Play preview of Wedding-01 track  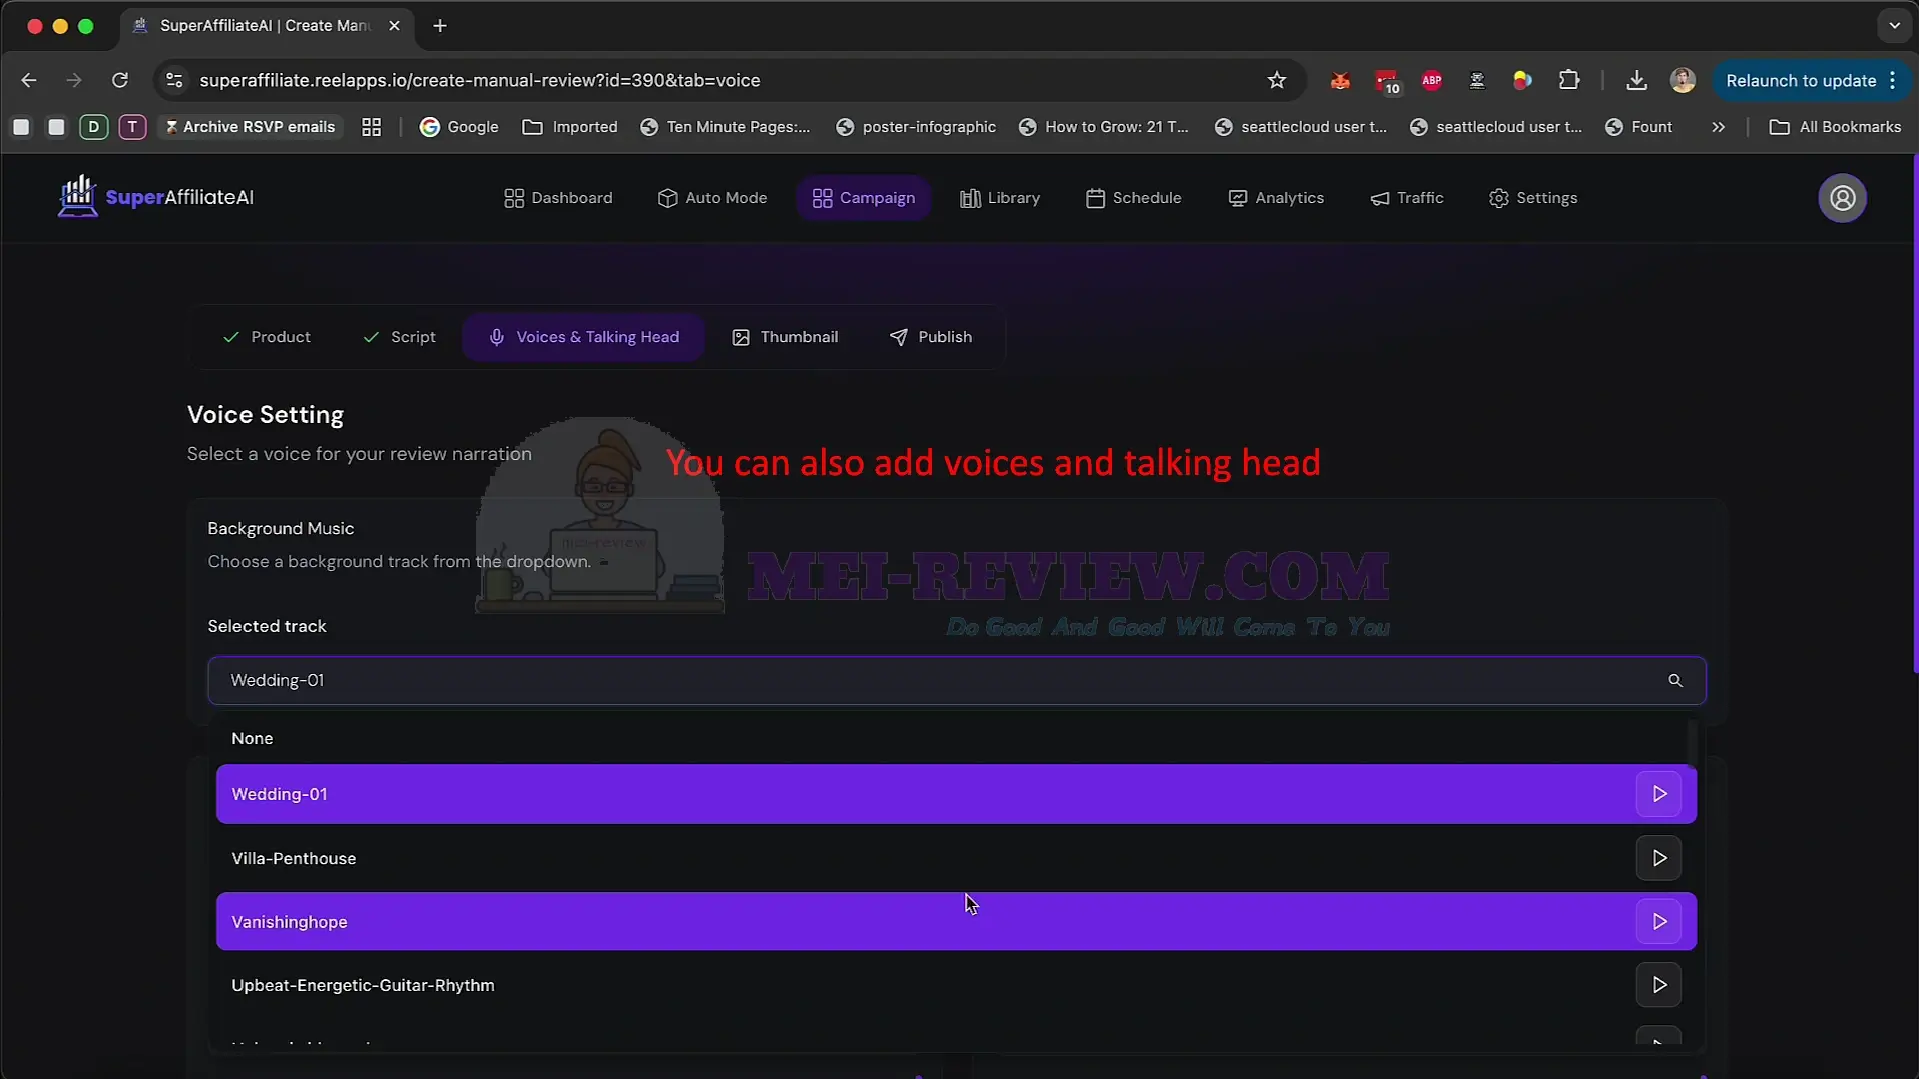tap(1658, 794)
